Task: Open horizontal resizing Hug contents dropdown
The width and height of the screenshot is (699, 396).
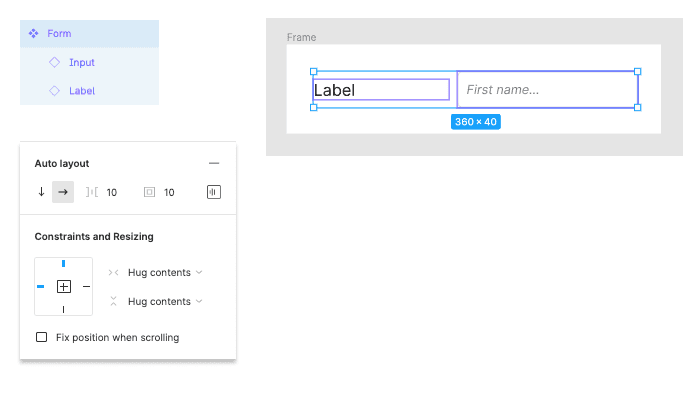Action: [165, 272]
